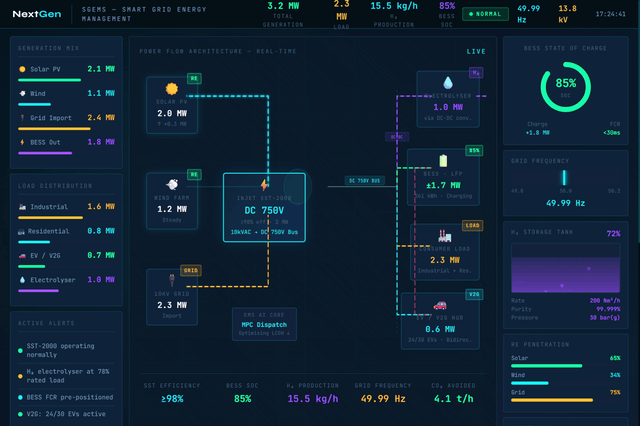Click the LOAD badge on Consumer Load node
The height and width of the screenshot is (426, 640).
(x=472, y=225)
